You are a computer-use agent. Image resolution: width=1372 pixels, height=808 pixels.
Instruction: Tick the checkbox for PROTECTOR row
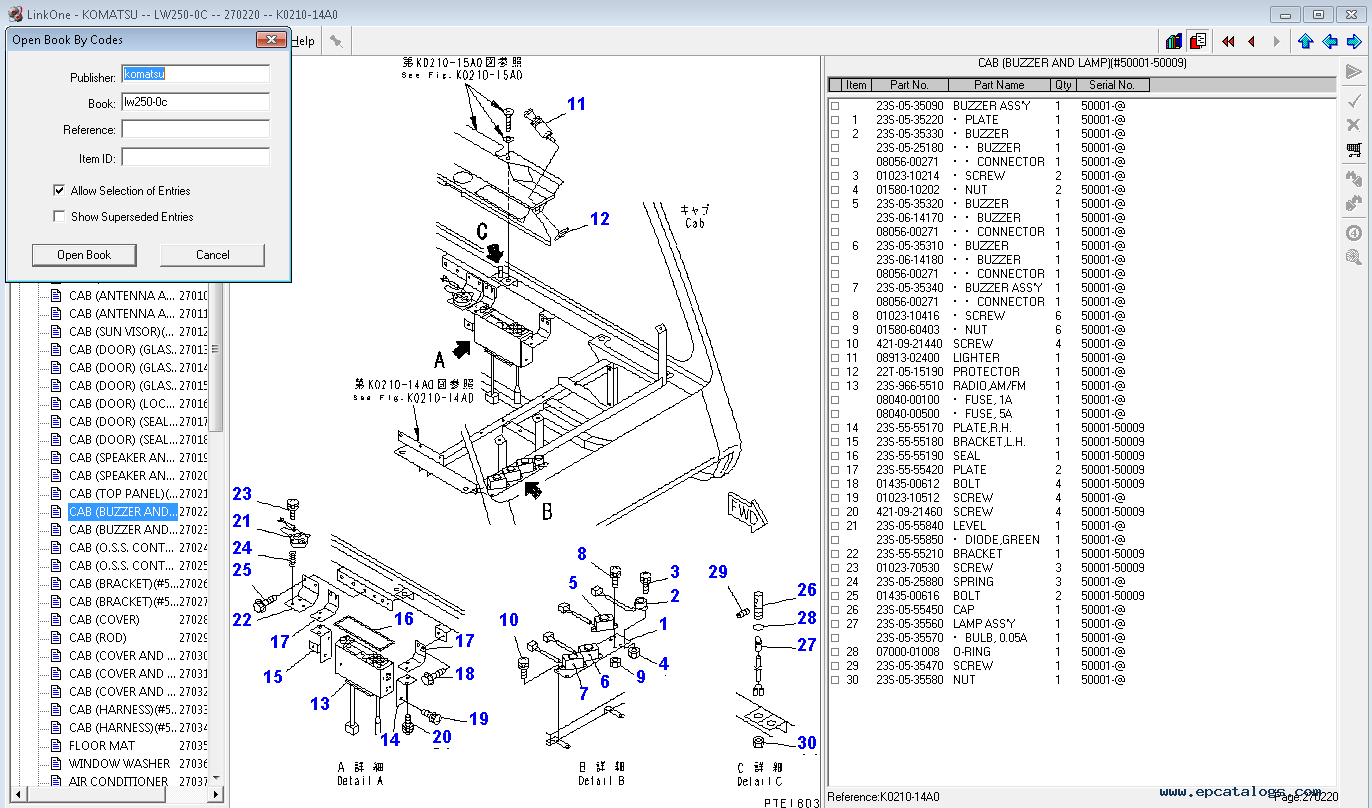[x=835, y=372]
